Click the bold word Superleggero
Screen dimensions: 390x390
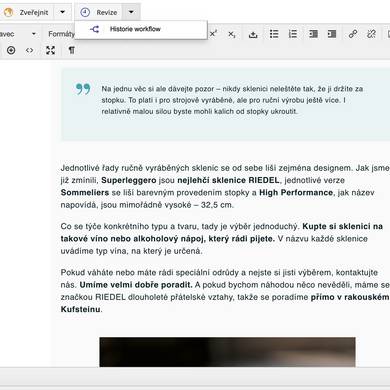(x=129, y=180)
